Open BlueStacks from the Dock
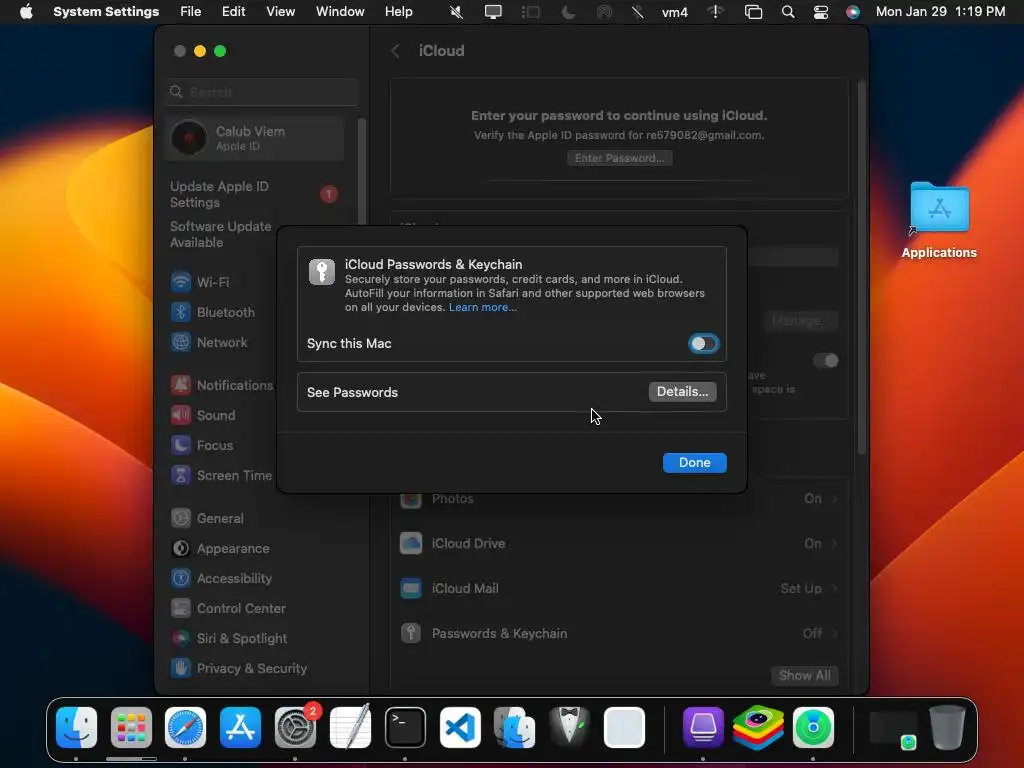 click(x=758, y=728)
